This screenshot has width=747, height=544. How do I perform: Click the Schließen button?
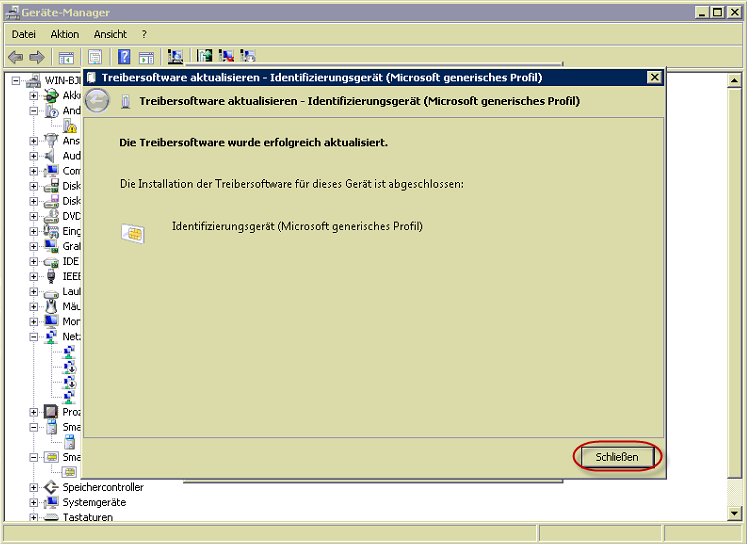617,457
